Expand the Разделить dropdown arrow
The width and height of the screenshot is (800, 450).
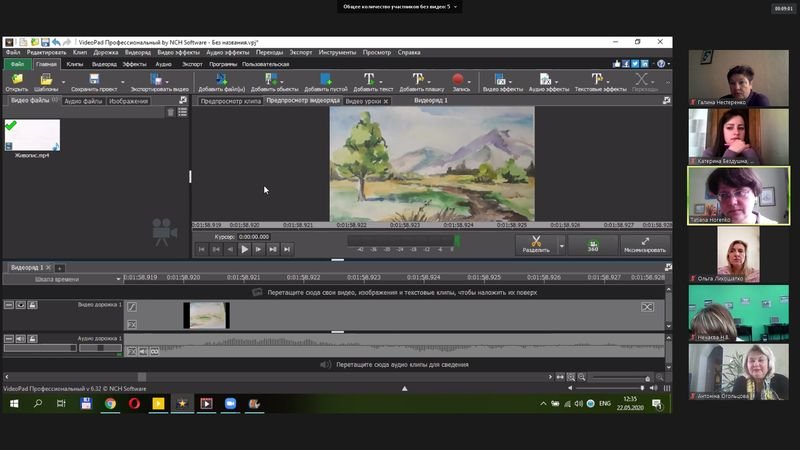(561, 245)
